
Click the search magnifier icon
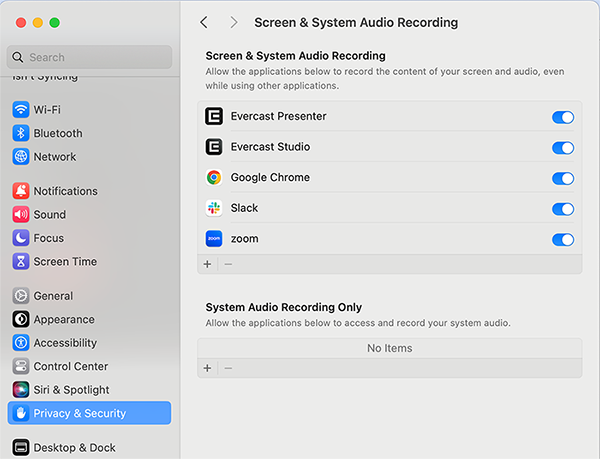(x=18, y=57)
